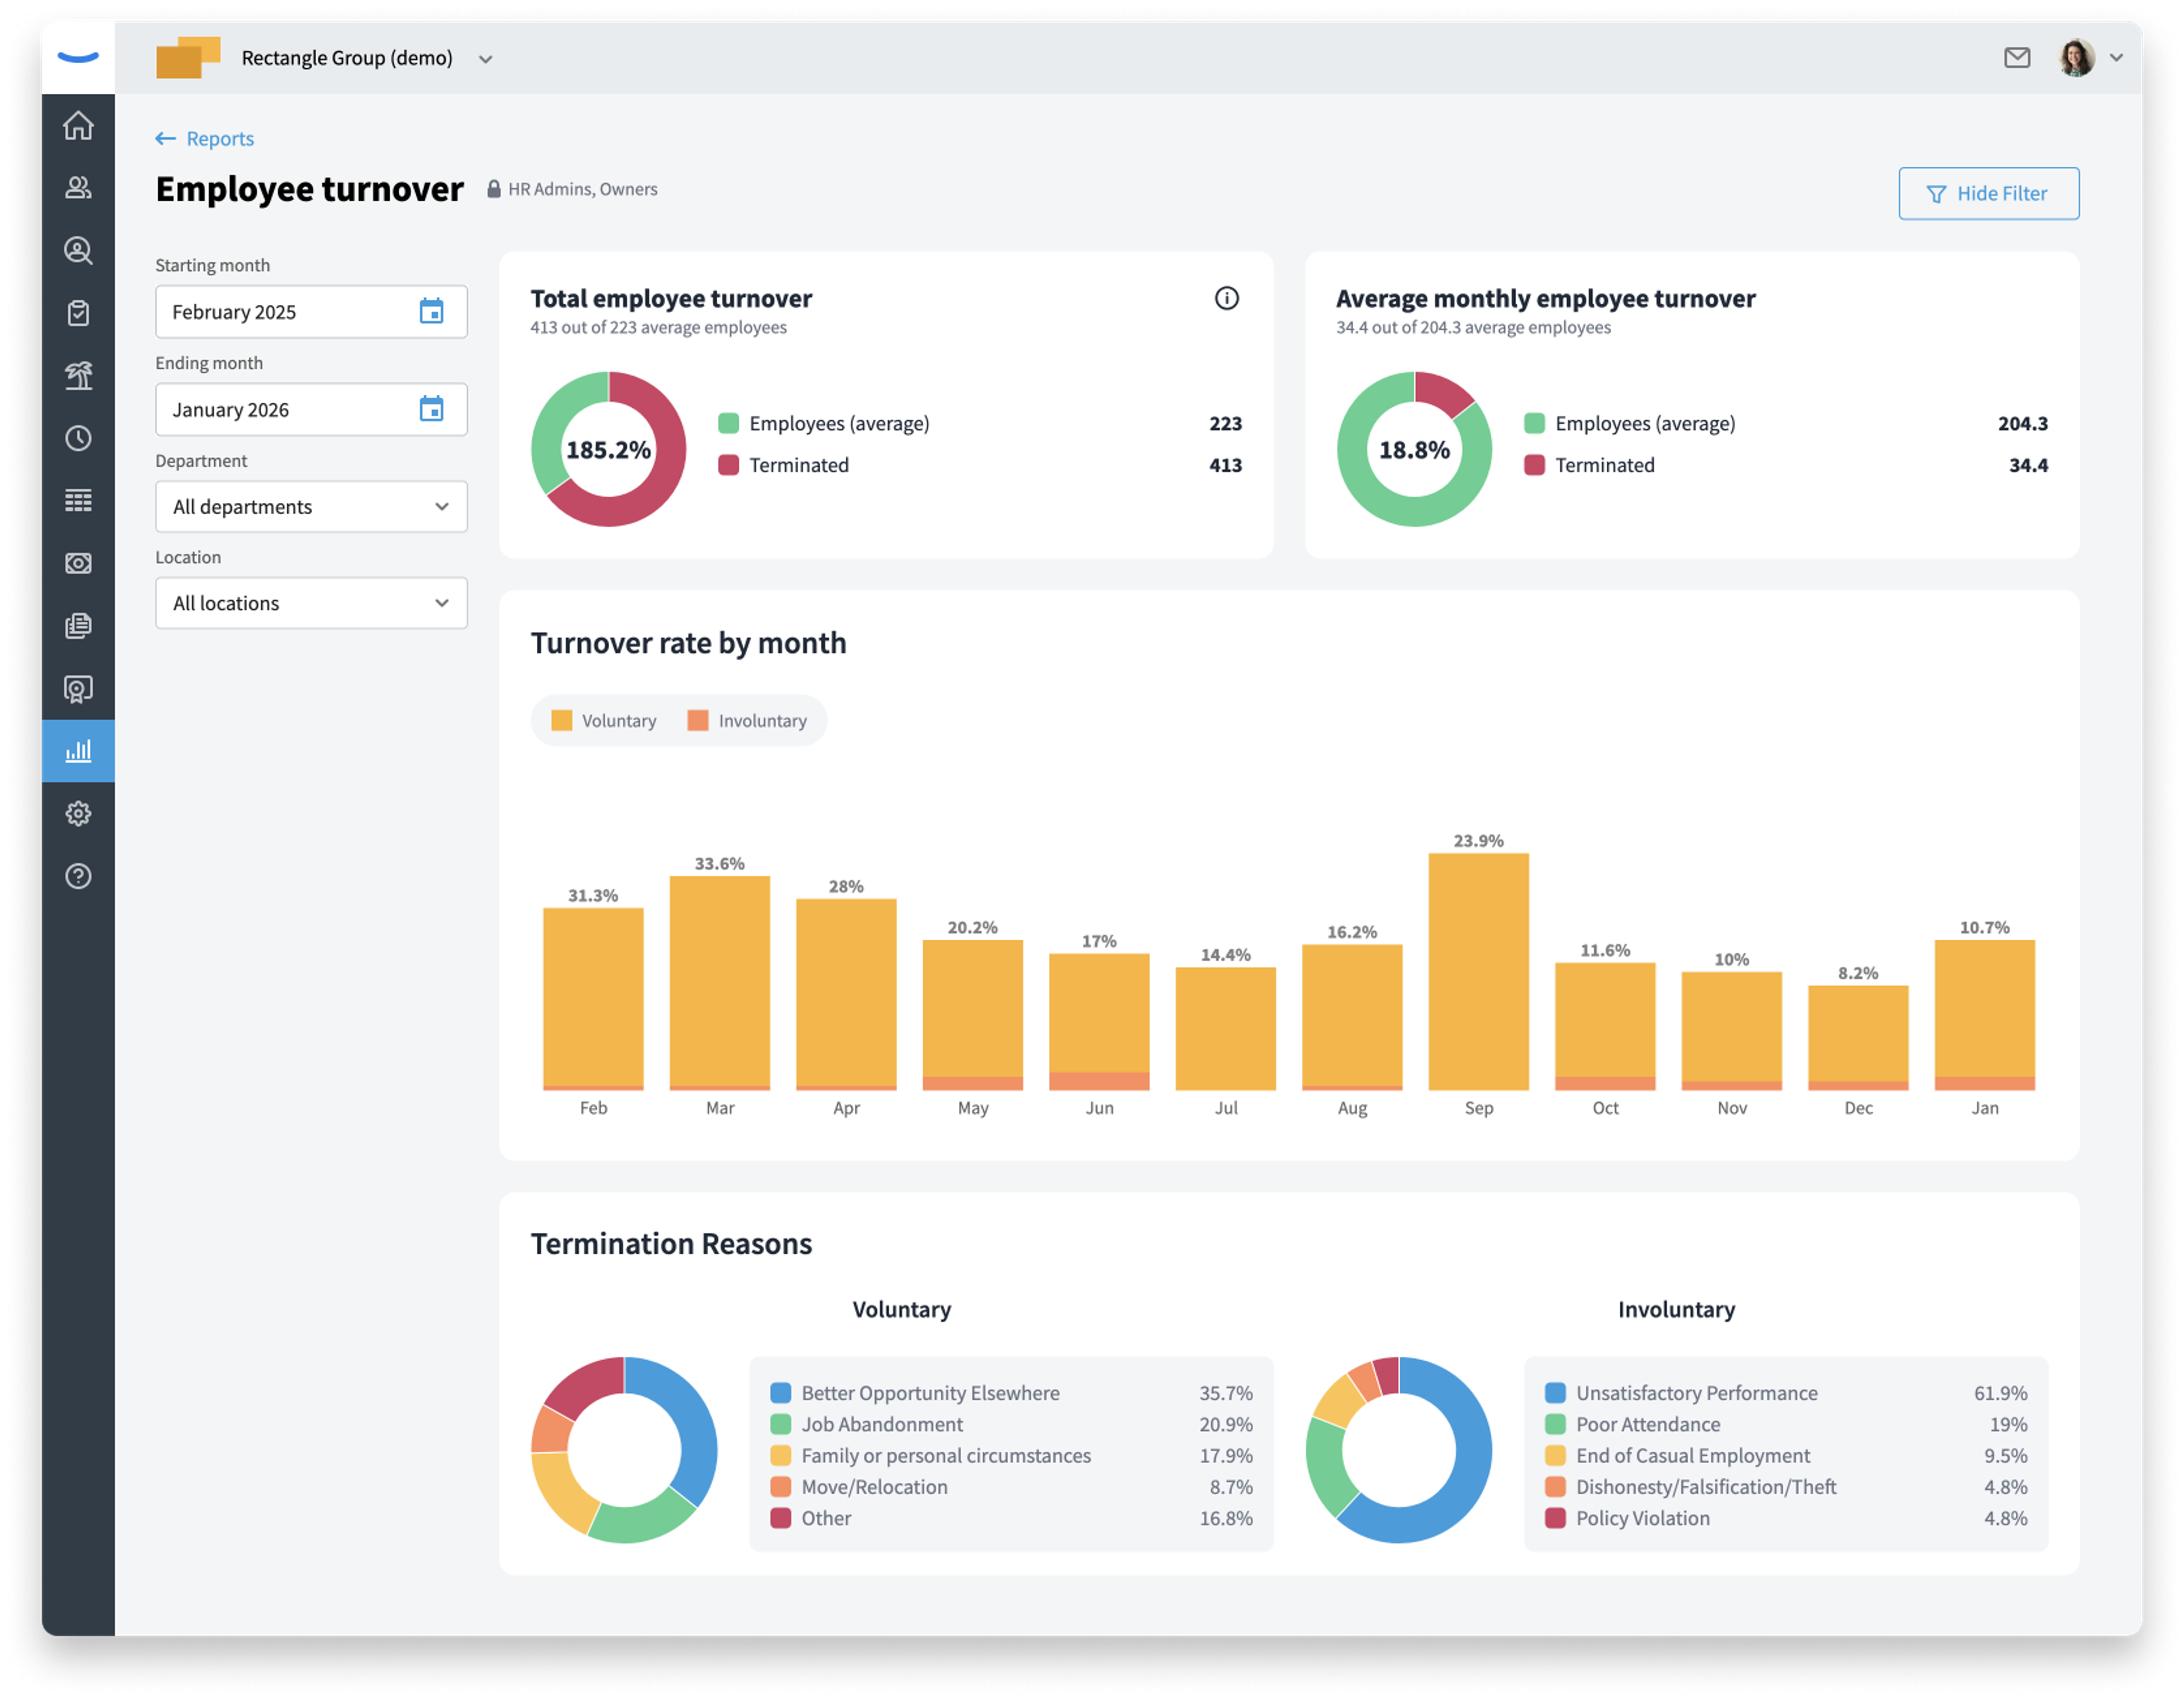Open the palm tree time-off icon
The width and height of the screenshot is (2184, 1698).
[x=78, y=375]
